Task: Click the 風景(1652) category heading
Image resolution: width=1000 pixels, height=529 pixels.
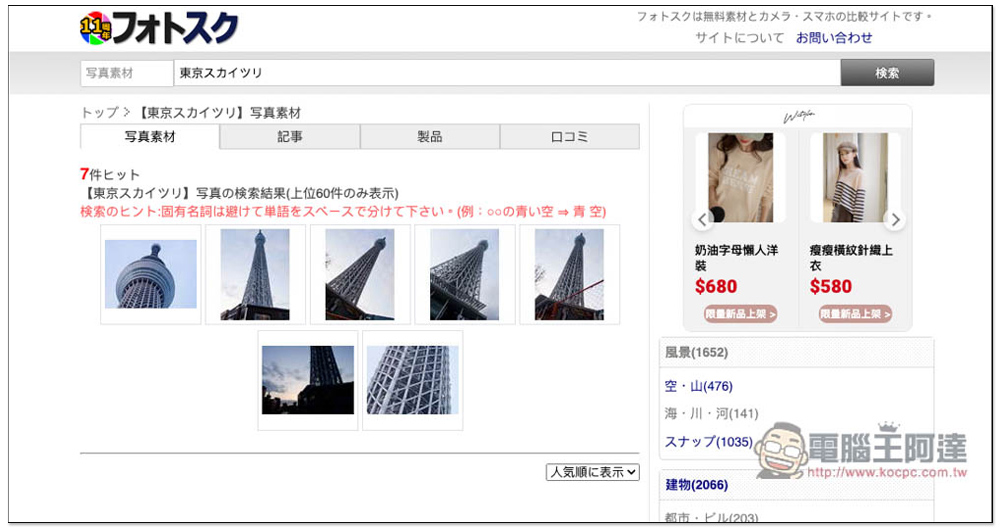Action: [696, 352]
